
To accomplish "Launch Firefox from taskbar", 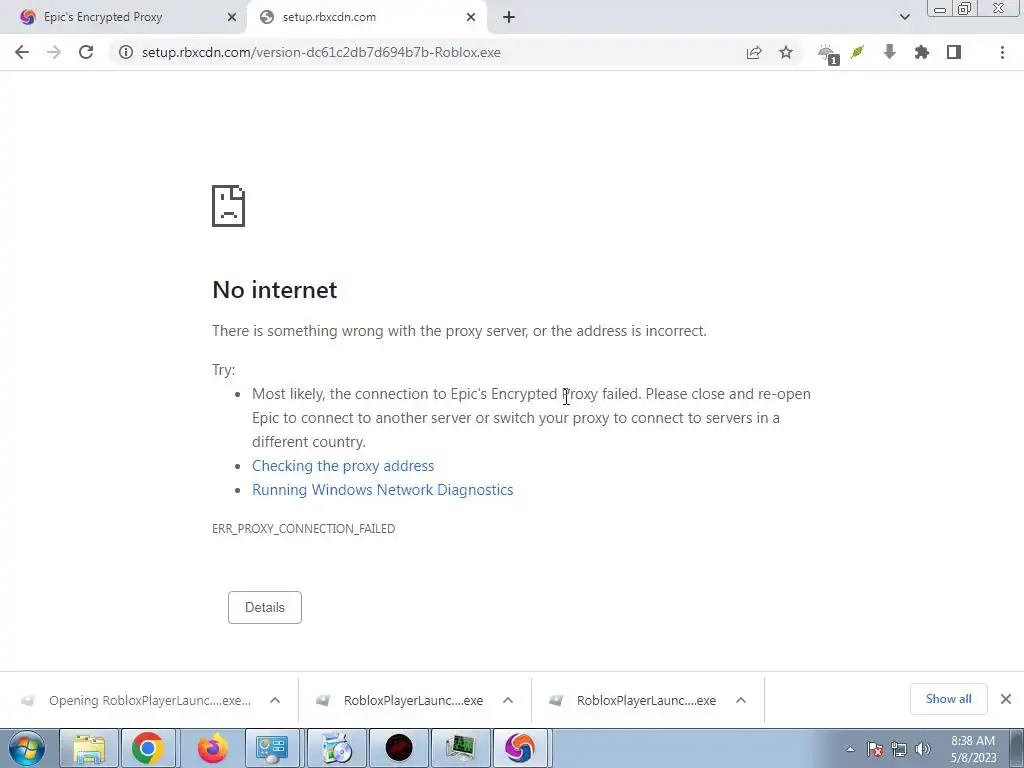I will coord(213,748).
